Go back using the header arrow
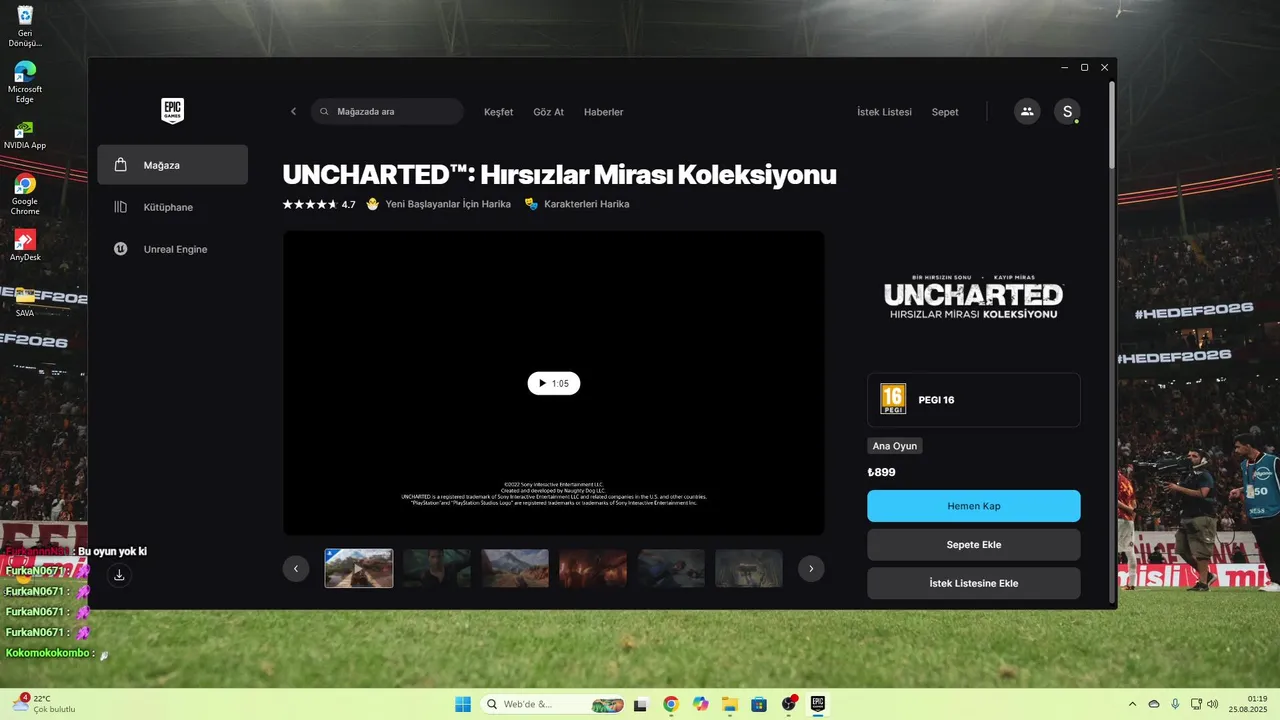 tap(293, 112)
